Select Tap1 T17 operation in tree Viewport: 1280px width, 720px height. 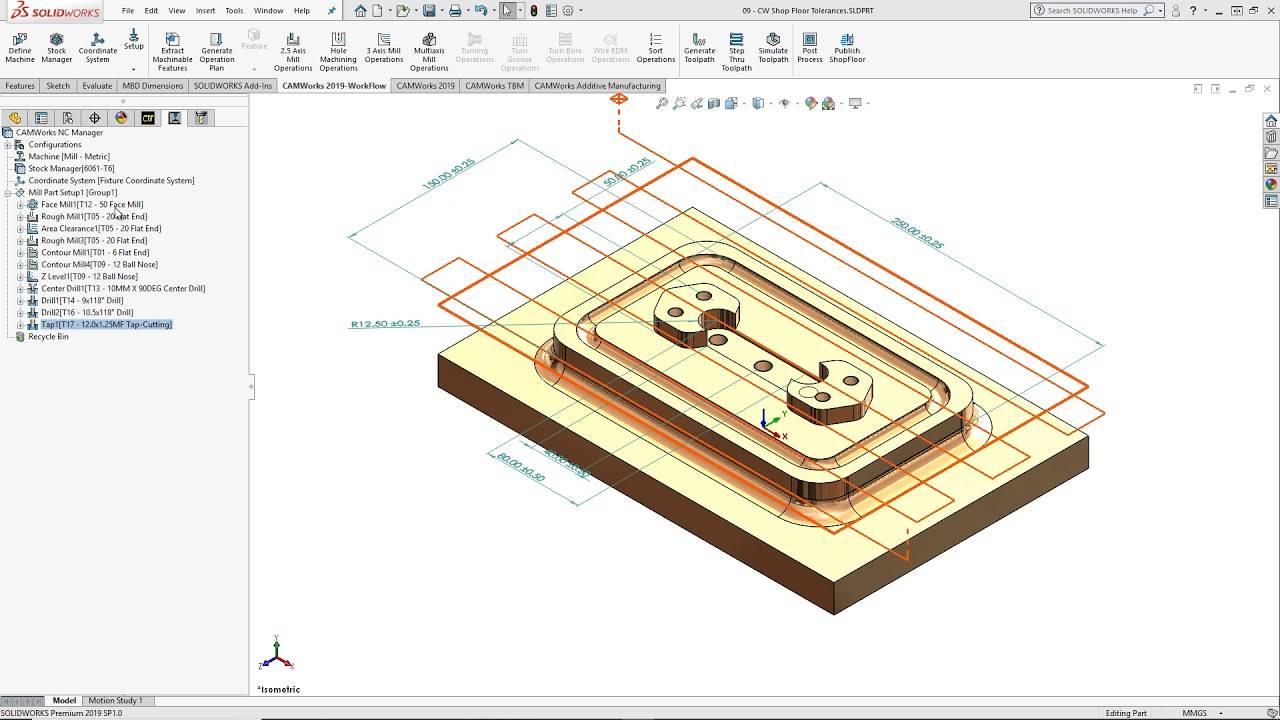coord(106,325)
